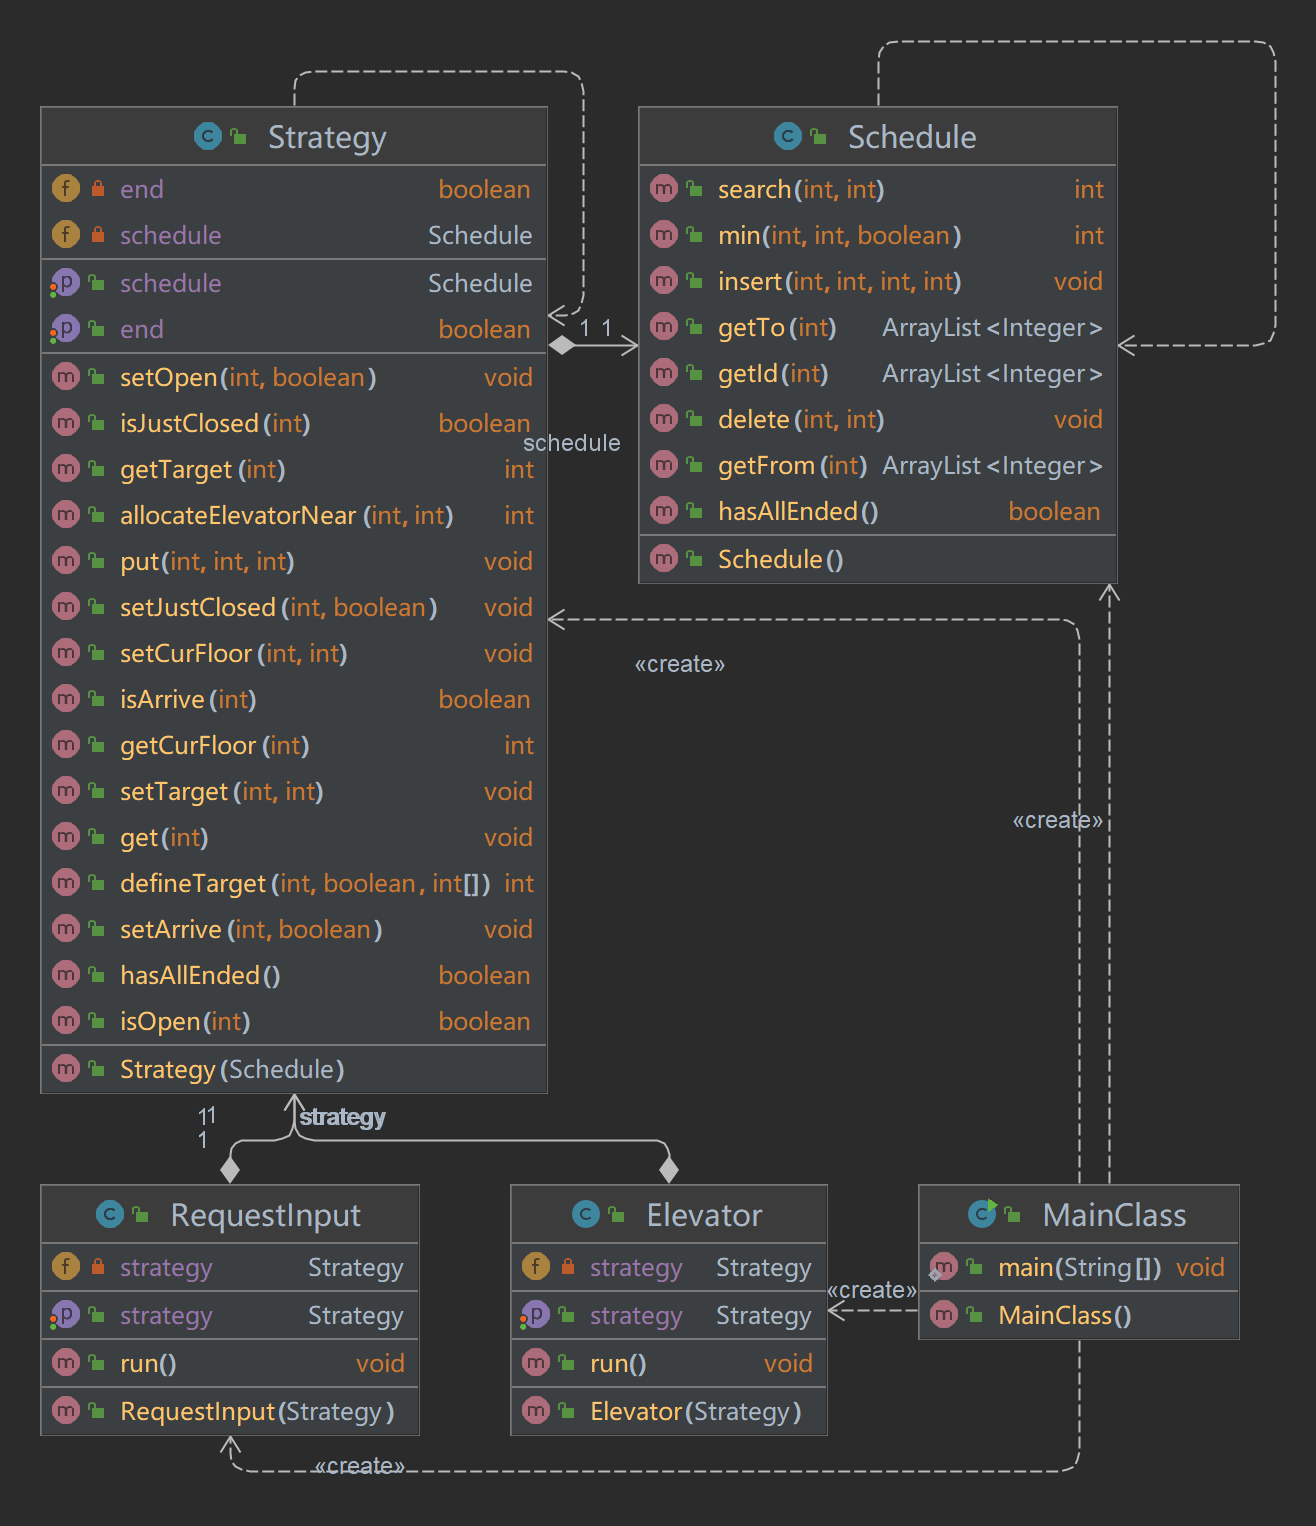Click the method icon next to search(int, int)

pos(664,188)
